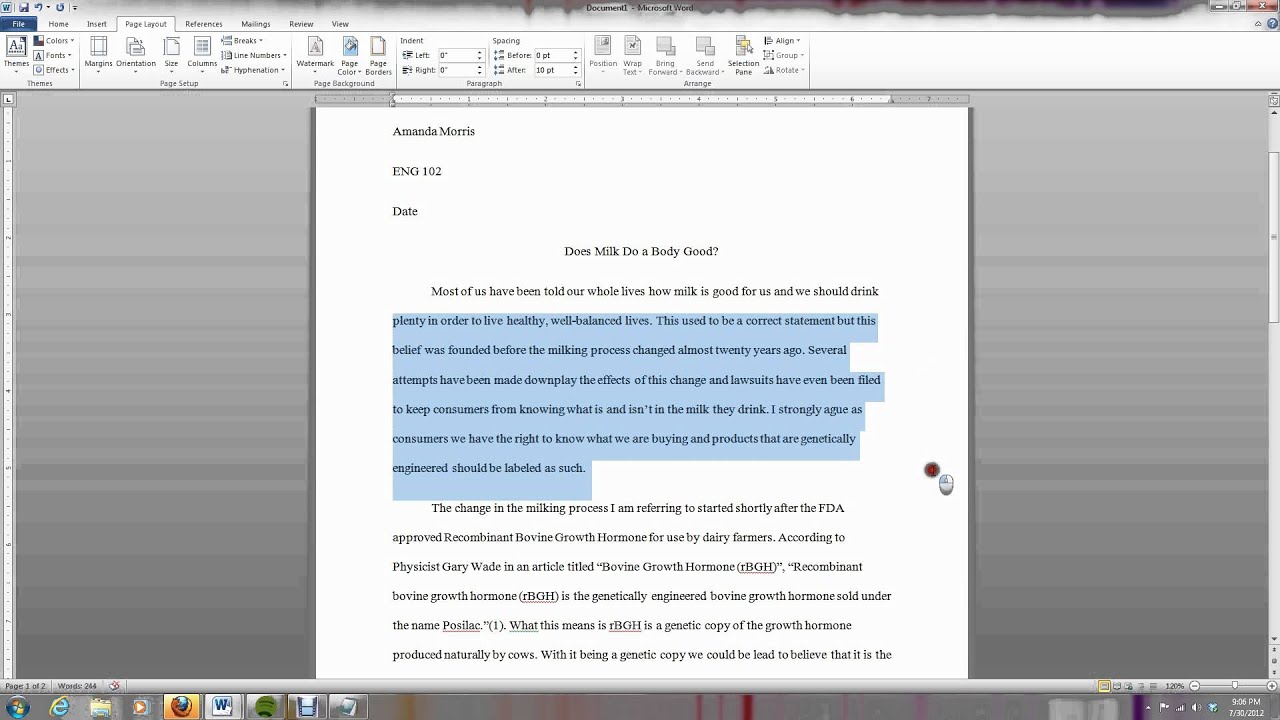Click the Page 1 of 2 indicator
This screenshot has height=720, width=1280.
26,686
